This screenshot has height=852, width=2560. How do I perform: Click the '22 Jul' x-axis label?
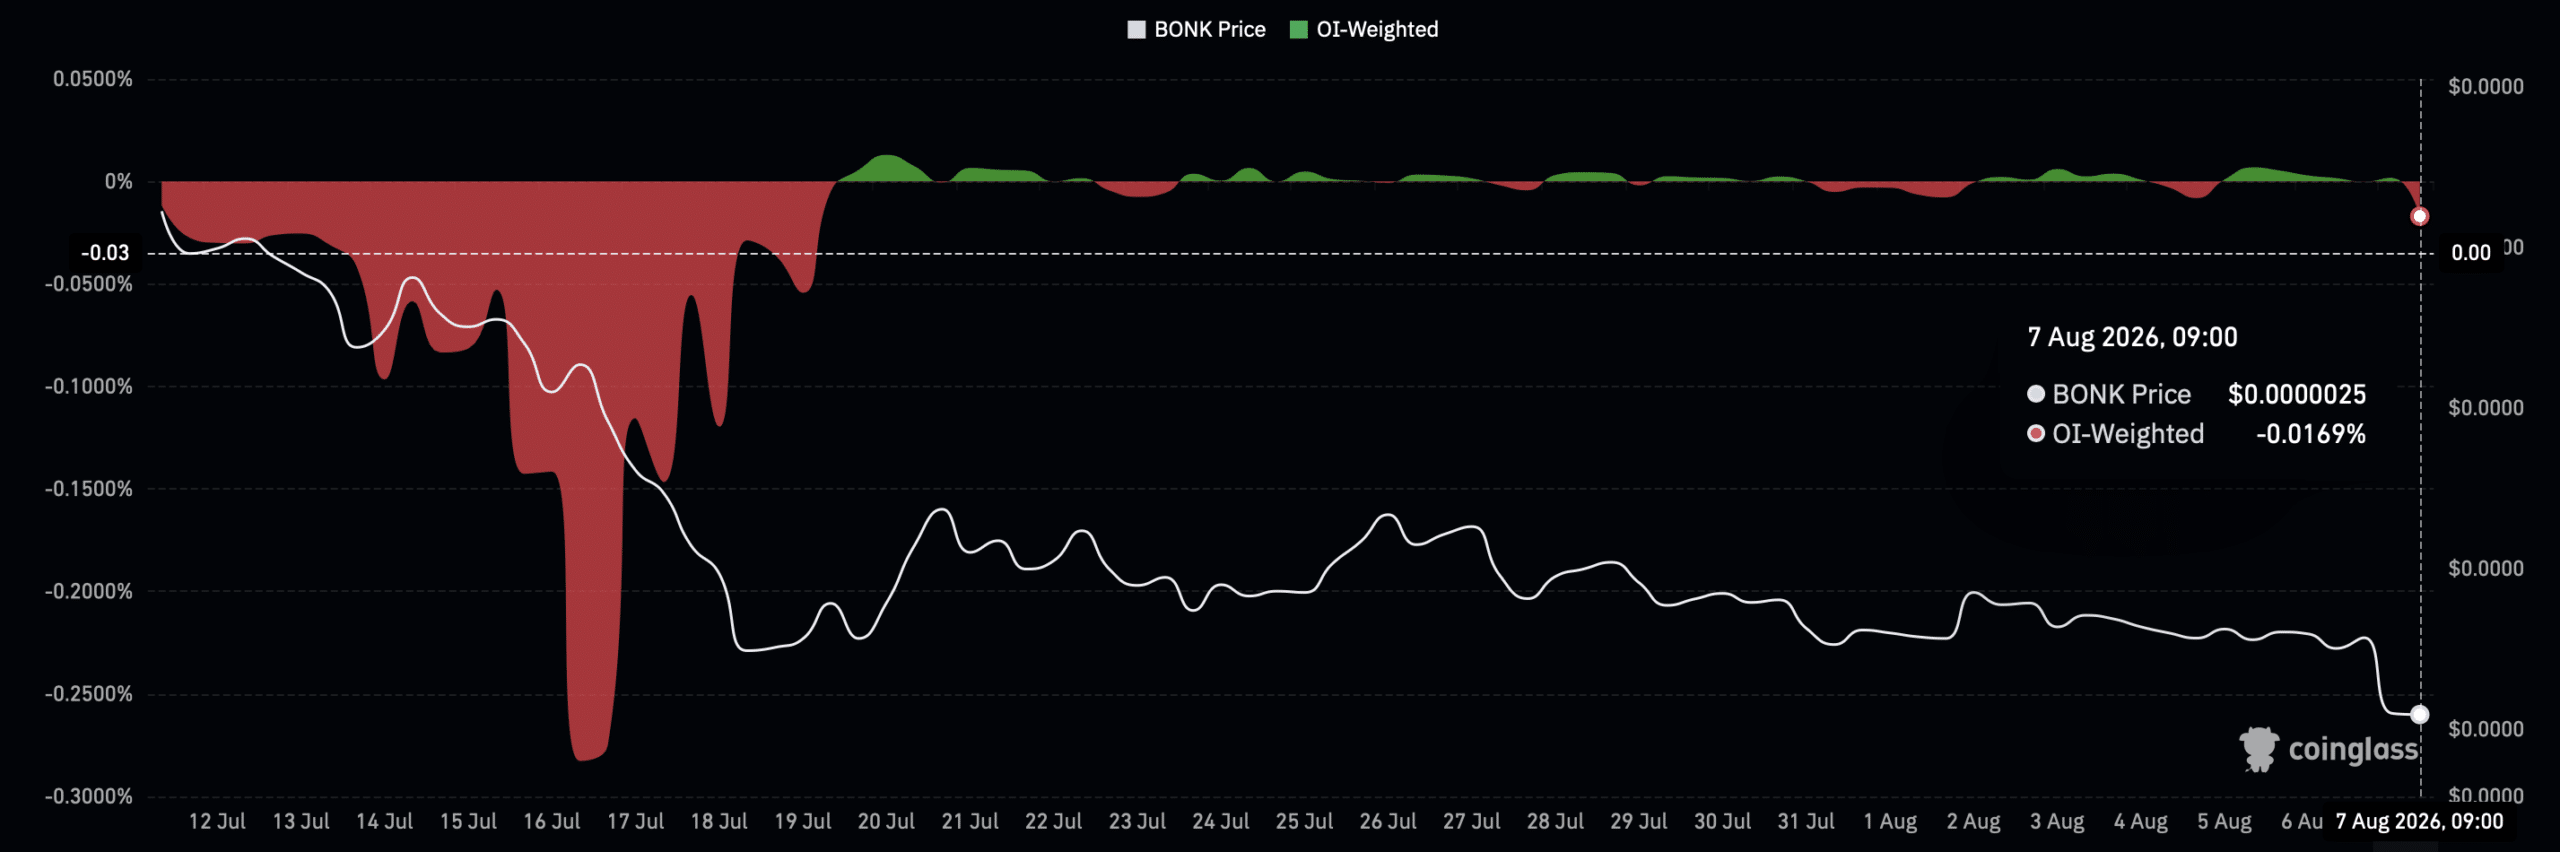point(1053,821)
